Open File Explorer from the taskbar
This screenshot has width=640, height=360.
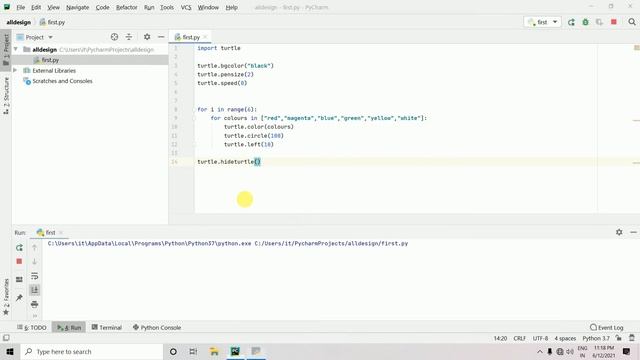tap(214, 351)
